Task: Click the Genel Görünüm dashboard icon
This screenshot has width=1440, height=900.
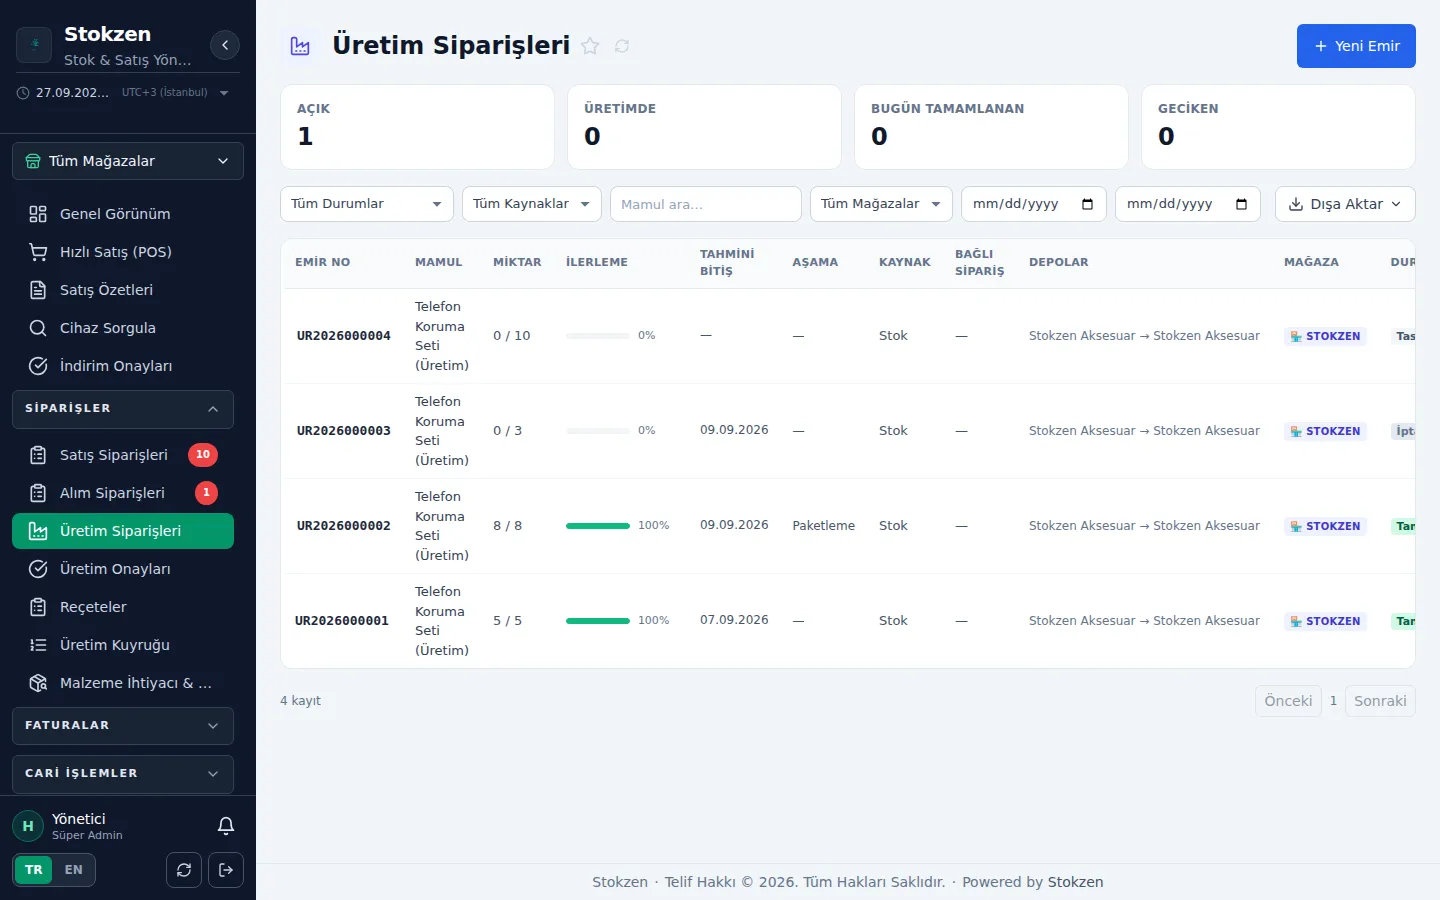Action: [x=38, y=214]
